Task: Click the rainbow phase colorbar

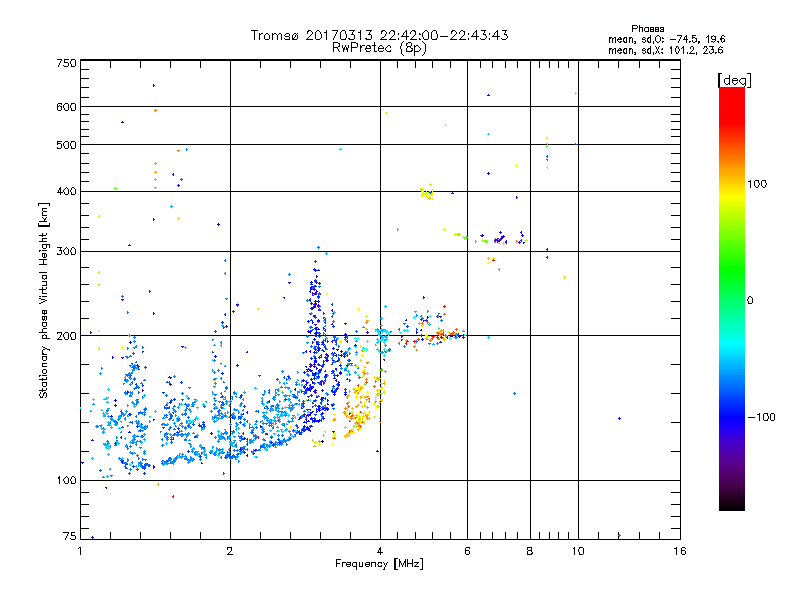Action: tap(732, 298)
